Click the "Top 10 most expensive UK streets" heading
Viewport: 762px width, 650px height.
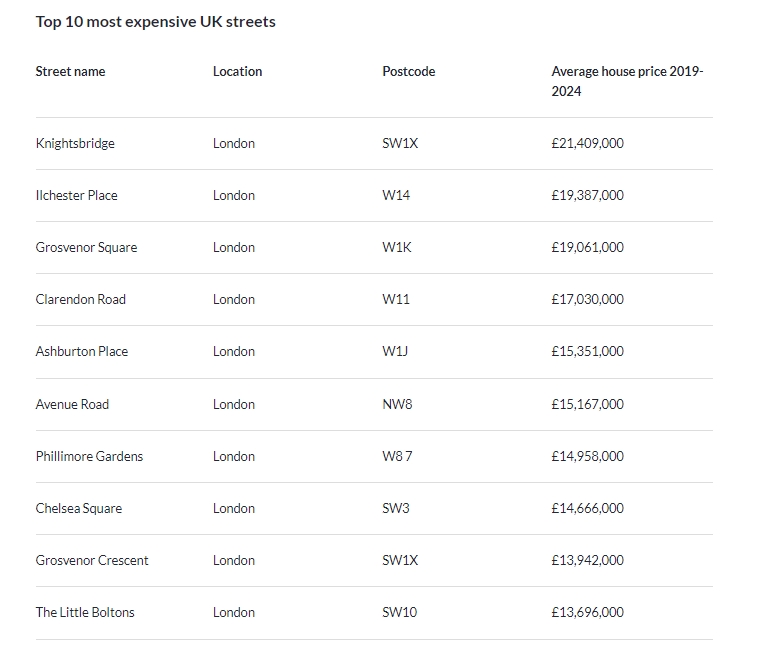point(155,22)
